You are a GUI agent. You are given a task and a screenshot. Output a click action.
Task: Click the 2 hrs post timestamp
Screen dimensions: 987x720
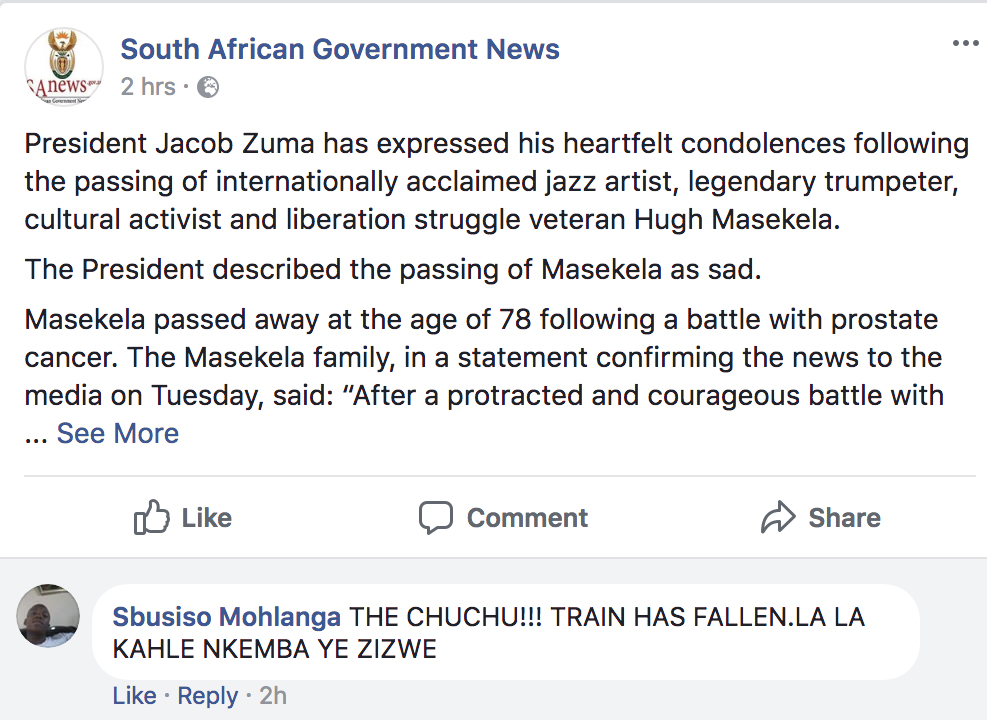tap(148, 87)
